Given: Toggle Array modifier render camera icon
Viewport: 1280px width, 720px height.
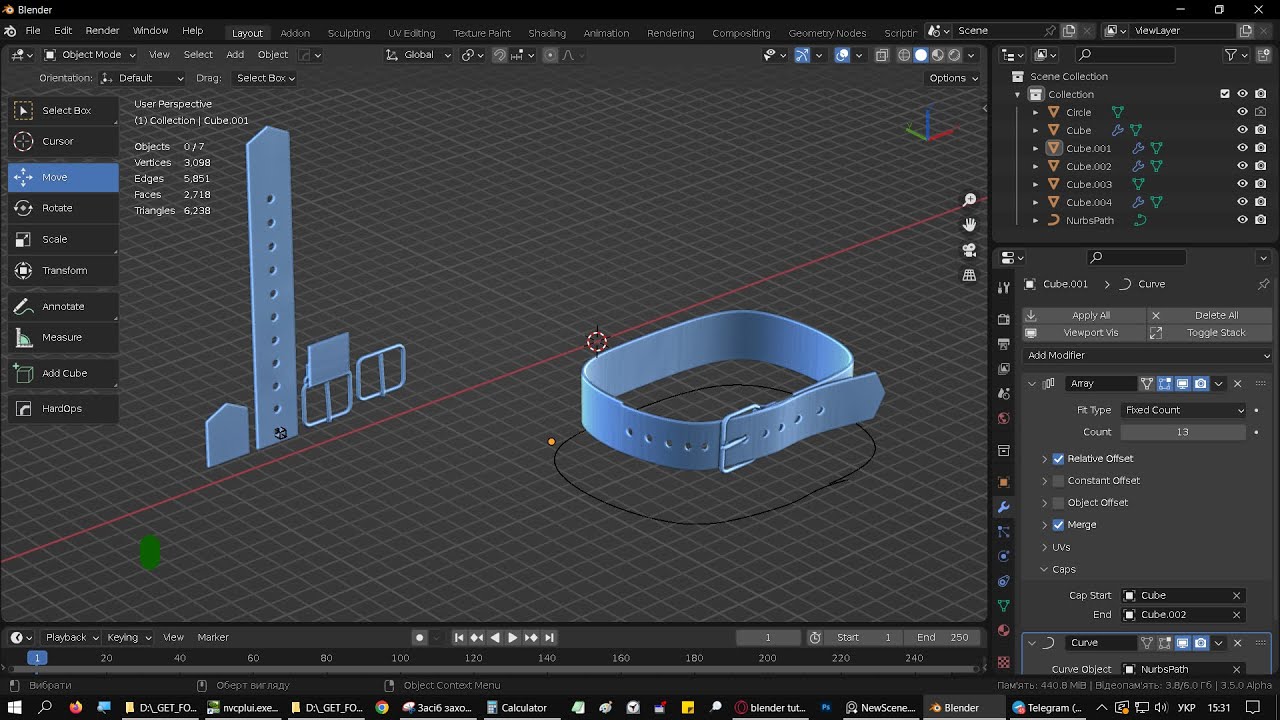Looking at the screenshot, I should pos(1201,383).
